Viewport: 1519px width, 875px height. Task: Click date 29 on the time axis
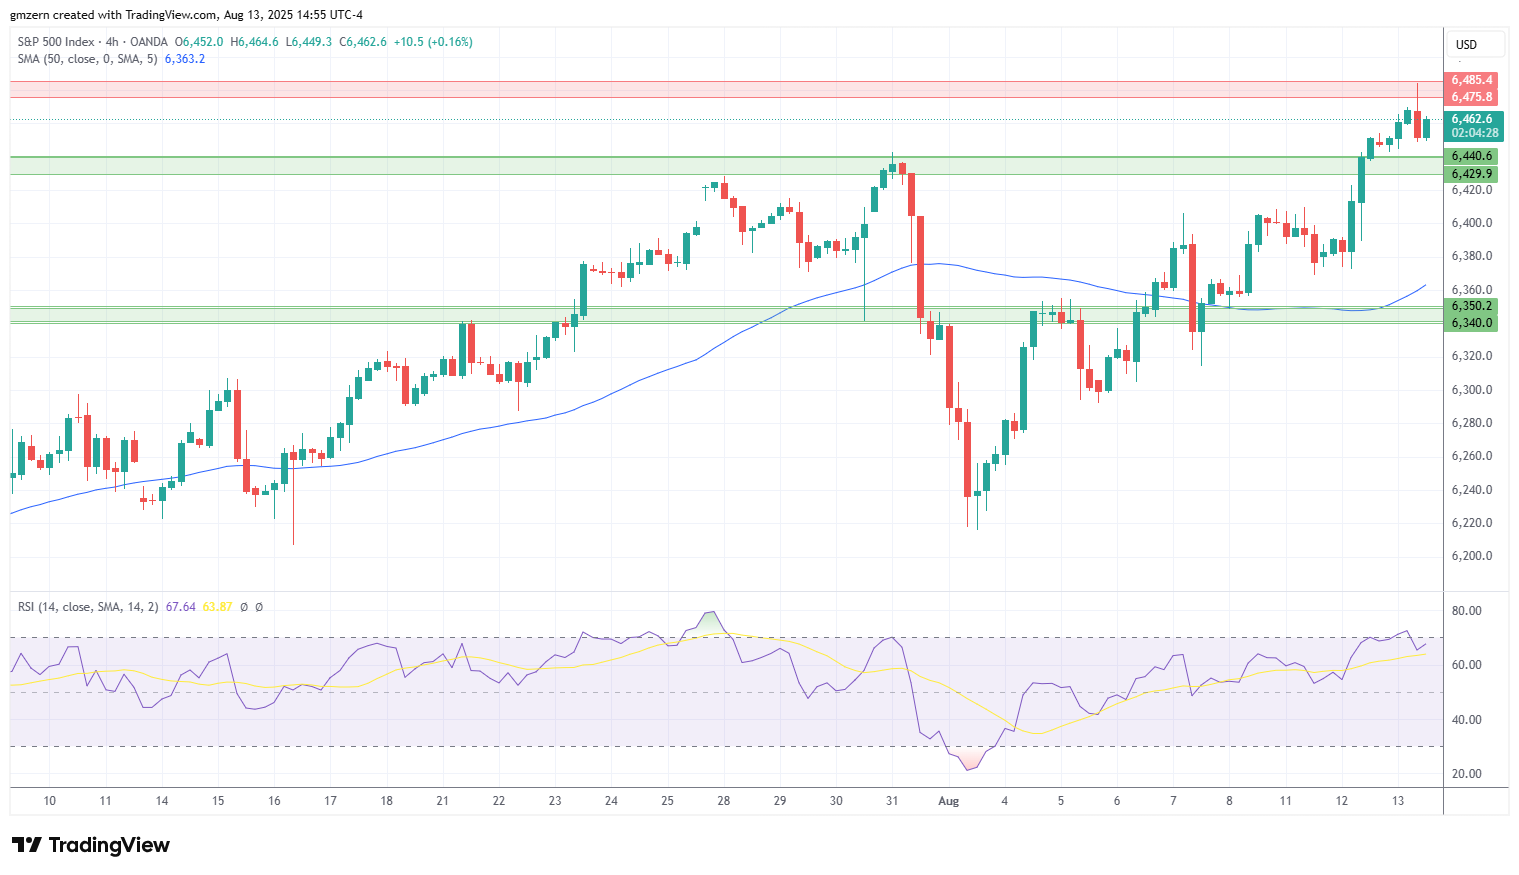click(x=780, y=801)
